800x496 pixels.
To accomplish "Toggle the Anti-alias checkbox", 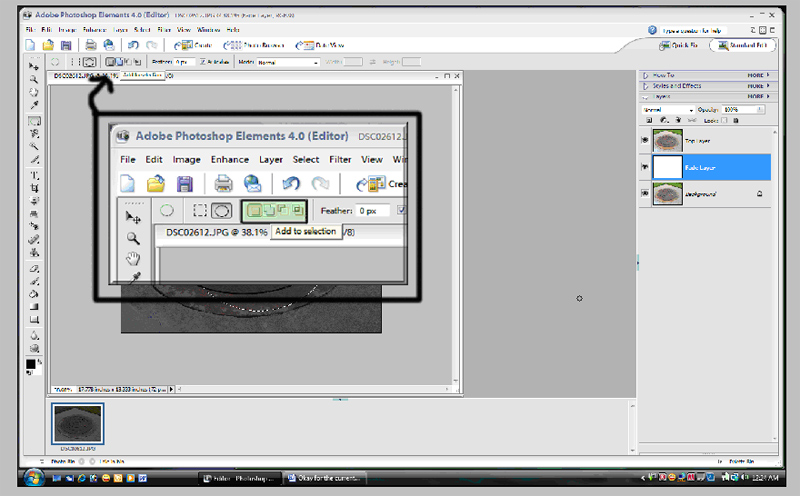I will tap(203, 62).
